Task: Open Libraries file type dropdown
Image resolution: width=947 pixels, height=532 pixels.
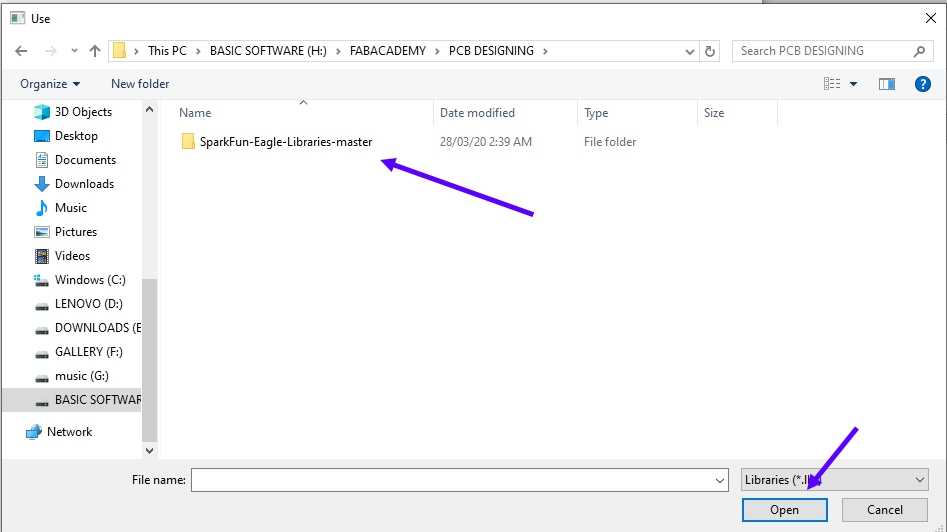Action: pos(835,480)
